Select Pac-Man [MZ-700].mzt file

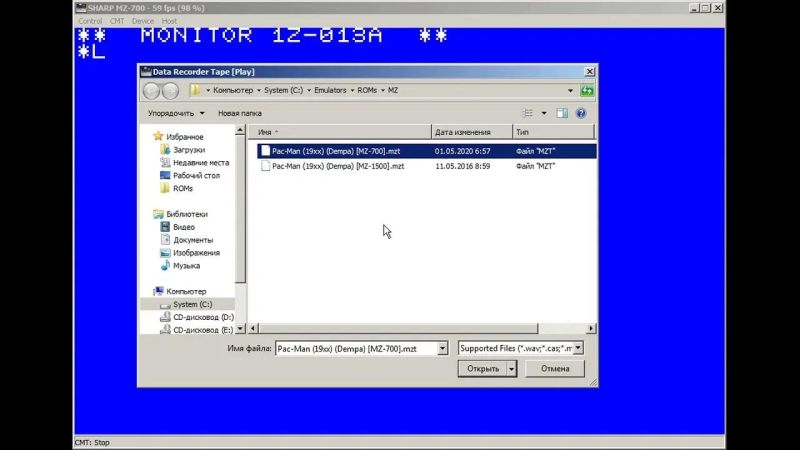[x=336, y=151]
